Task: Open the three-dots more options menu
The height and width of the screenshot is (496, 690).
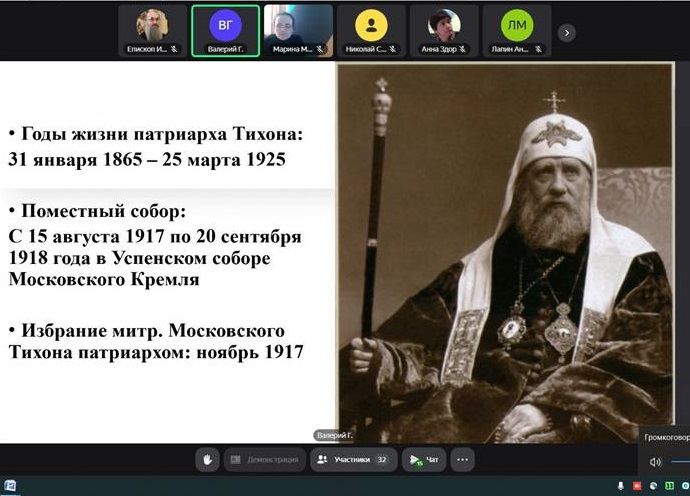Action: [x=461, y=460]
